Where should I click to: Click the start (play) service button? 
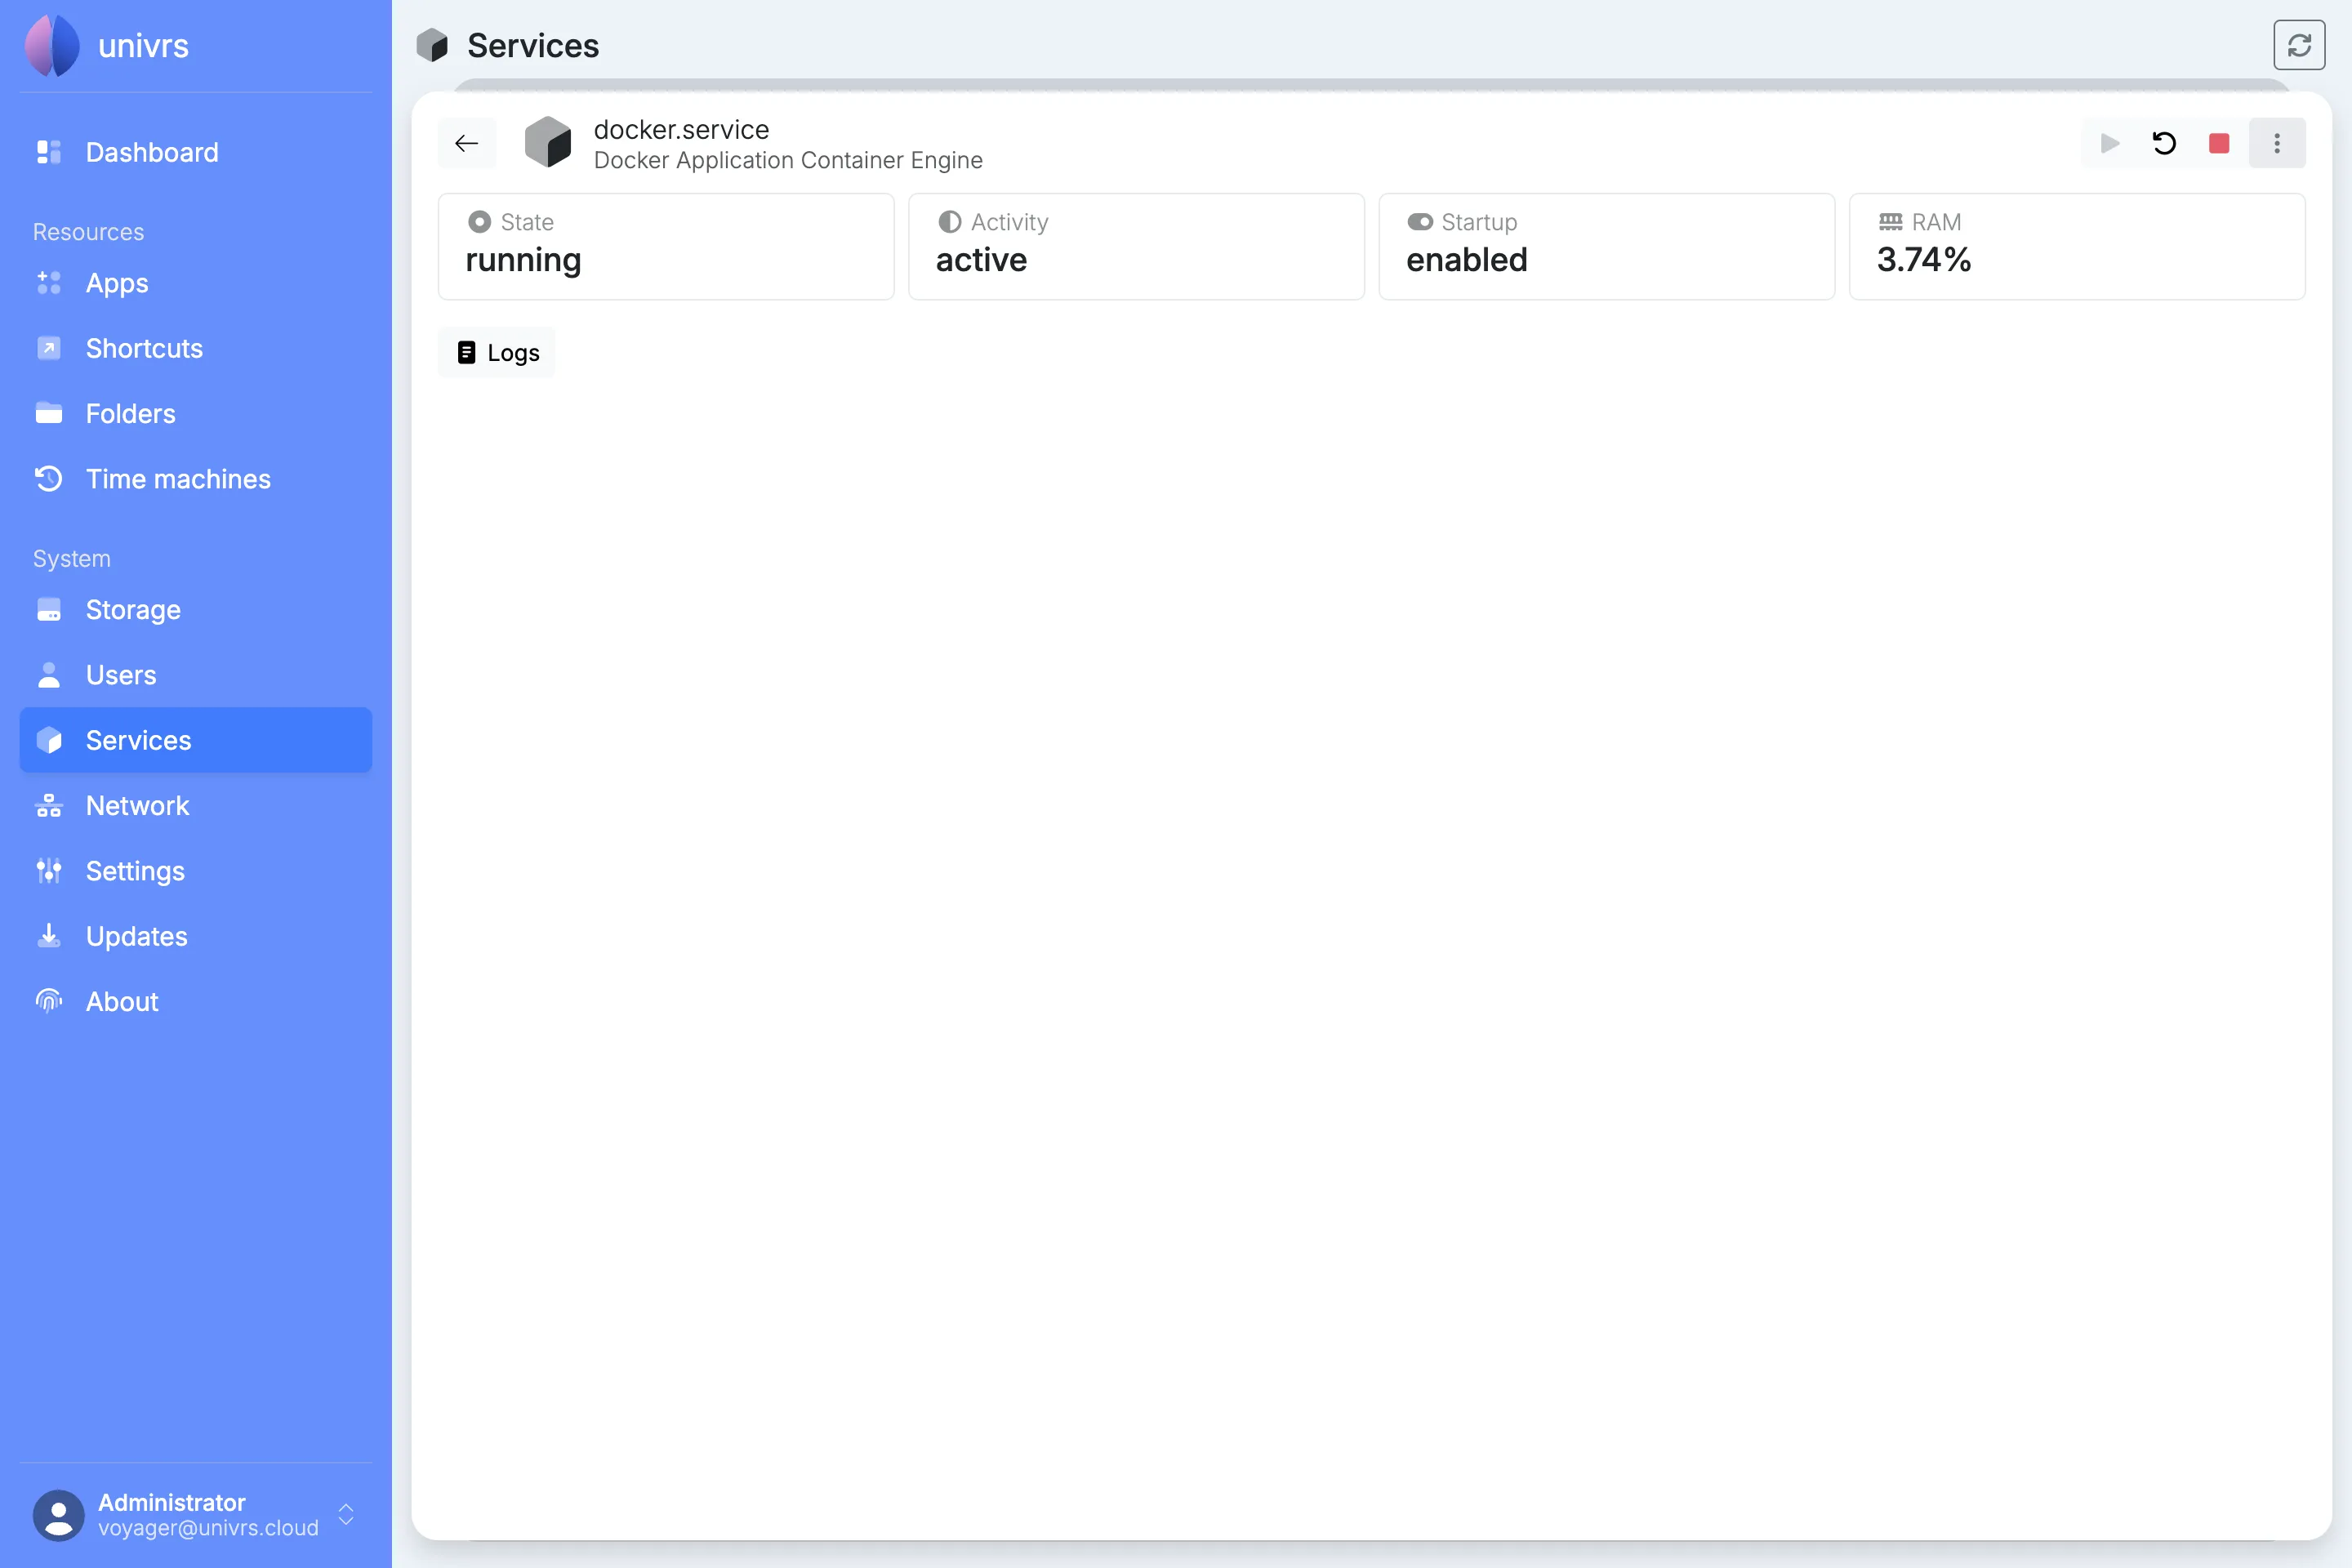[2109, 143]
